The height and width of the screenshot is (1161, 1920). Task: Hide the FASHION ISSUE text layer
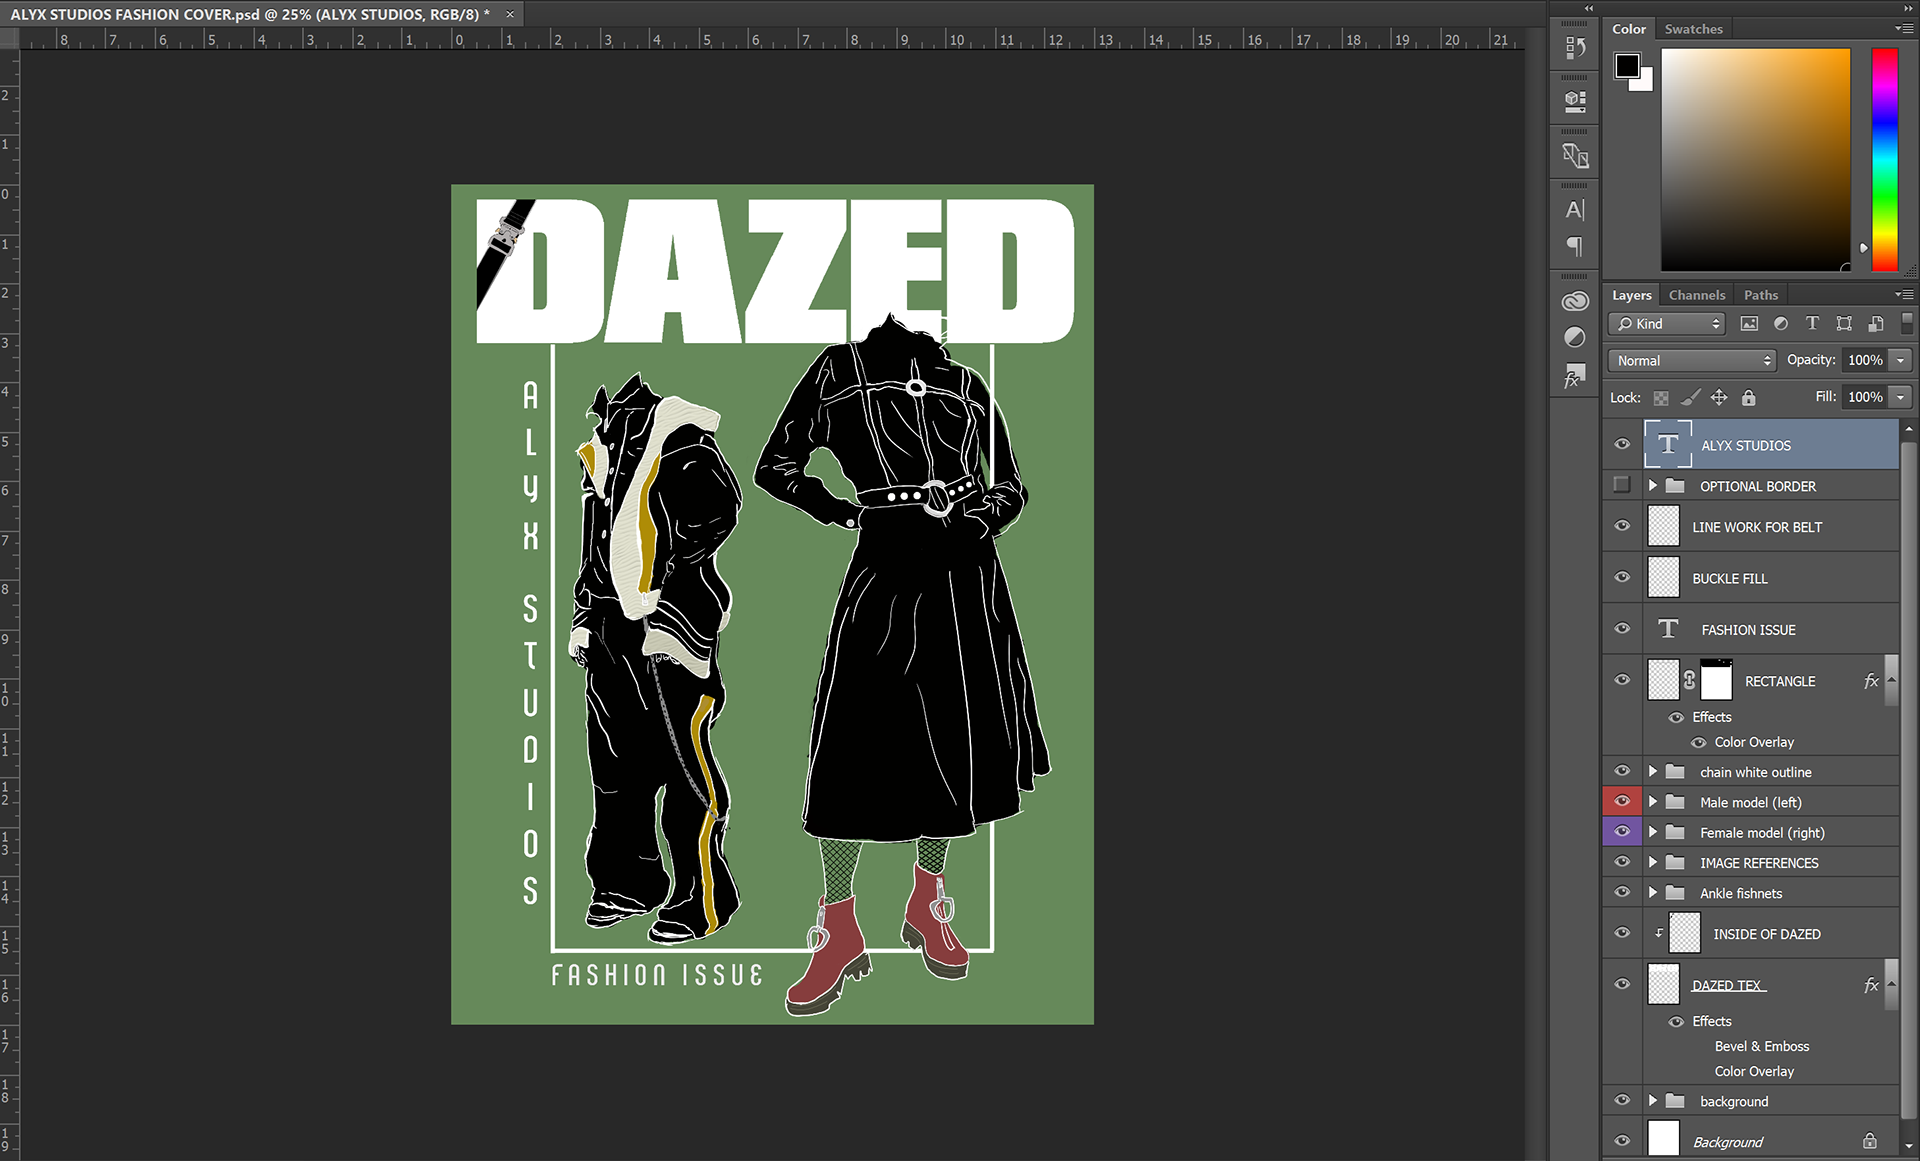tap(1622, 629)
